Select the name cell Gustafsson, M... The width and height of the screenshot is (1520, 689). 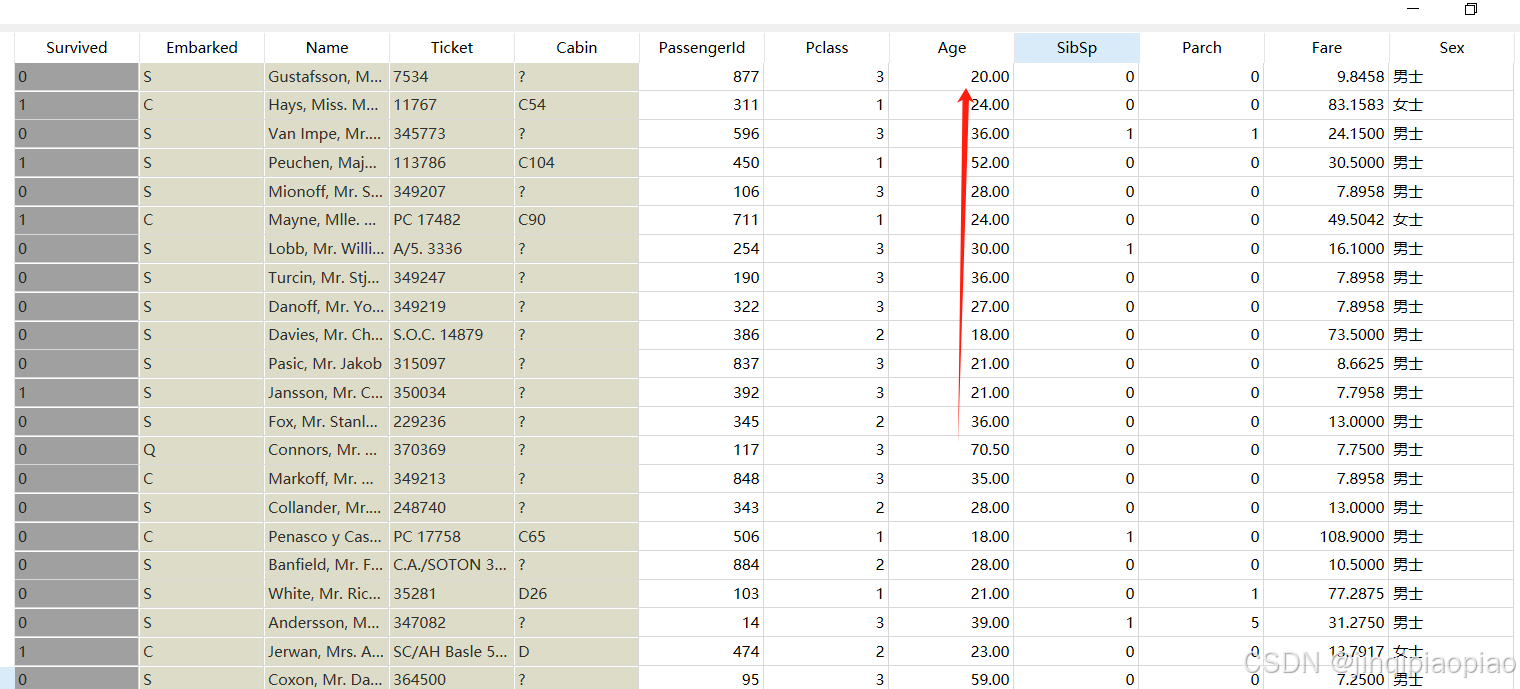point(327,76)
